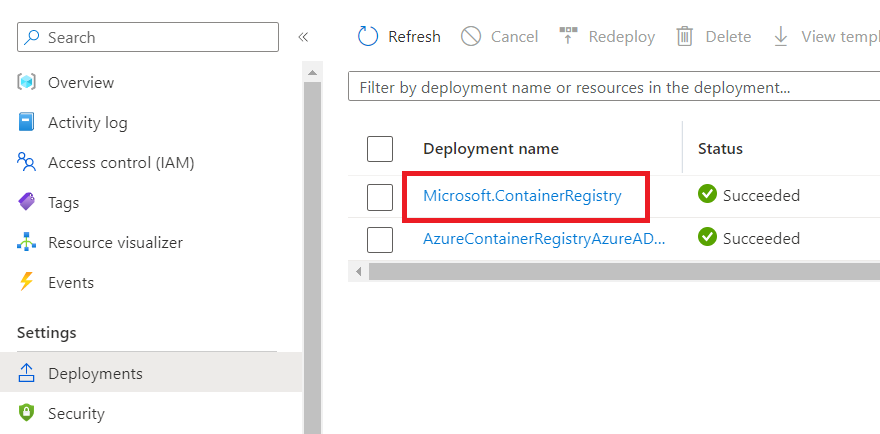Screen dimensions: 880x434
Task: Click the horizontal scrollbar track in table
Action: (x=620, y=271)
